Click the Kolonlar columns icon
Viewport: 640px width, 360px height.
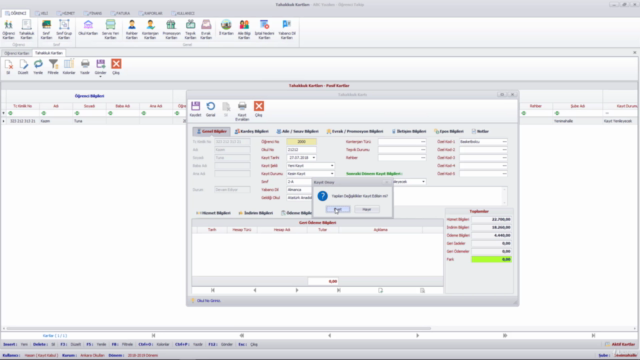69,67
